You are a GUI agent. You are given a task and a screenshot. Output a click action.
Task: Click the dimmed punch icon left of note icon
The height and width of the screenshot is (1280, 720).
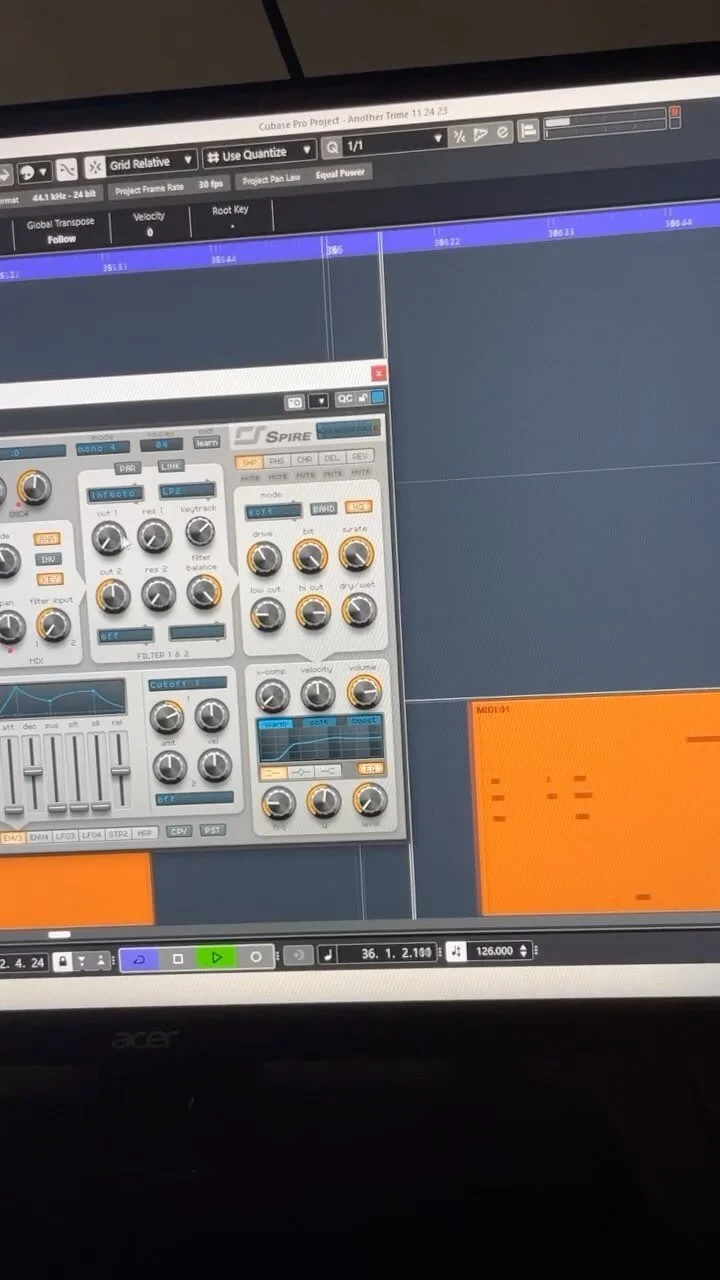coord(297,956)
